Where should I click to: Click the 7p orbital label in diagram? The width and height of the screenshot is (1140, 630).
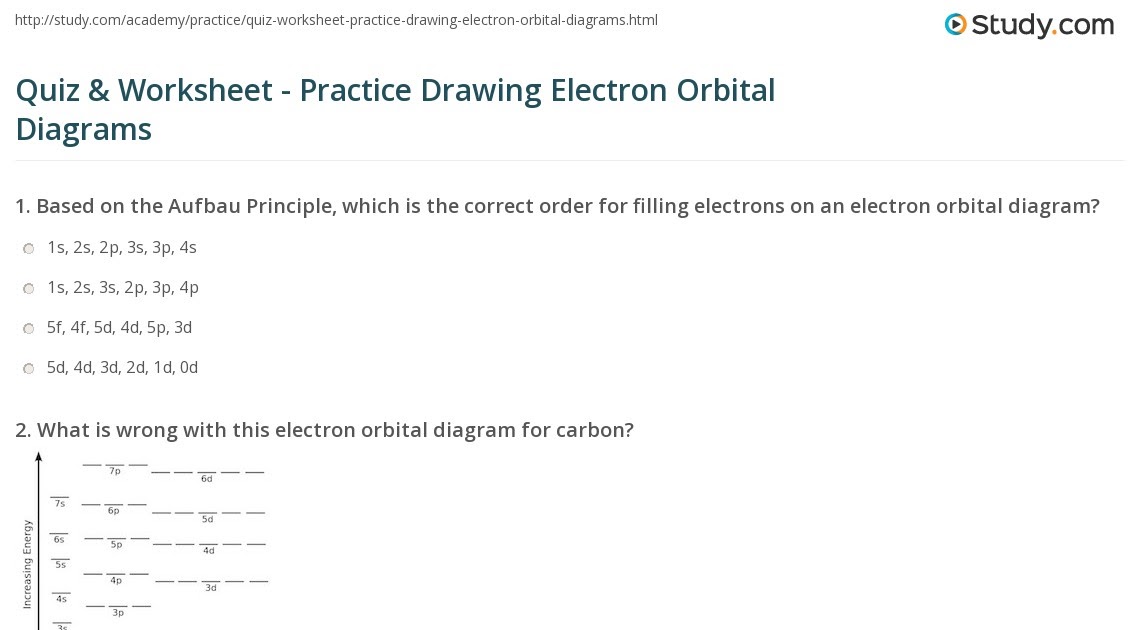pyautogui.click(x=115, y=471)
